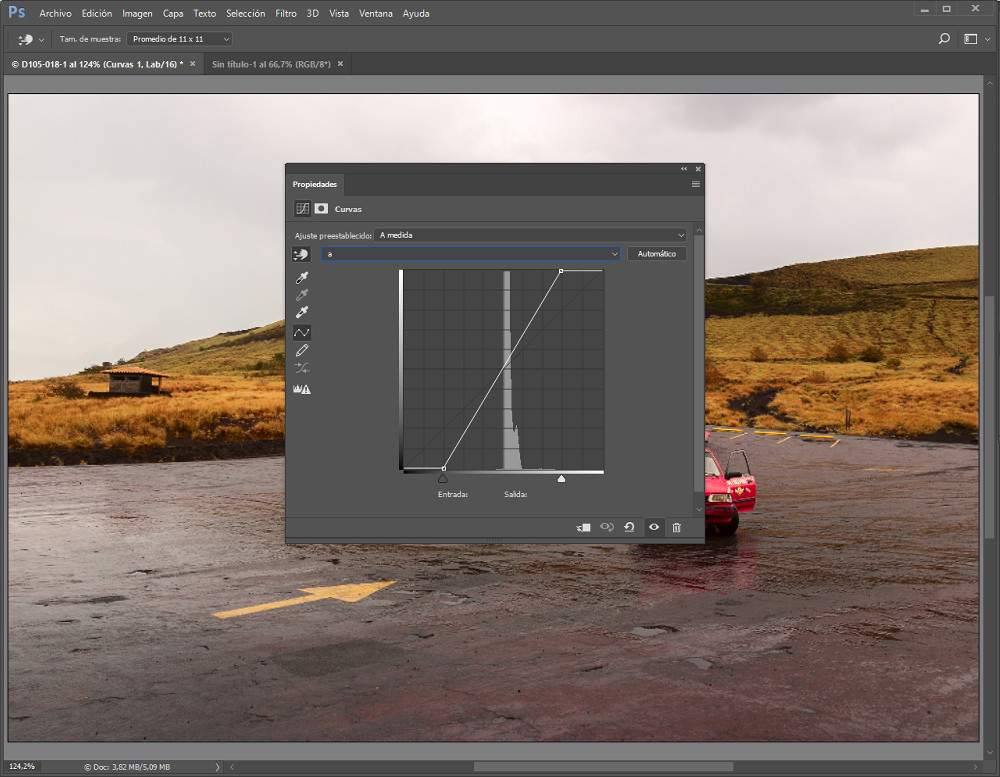
Task: Toggle Curves layer visibility eye icon
Action: click(654, 527)
